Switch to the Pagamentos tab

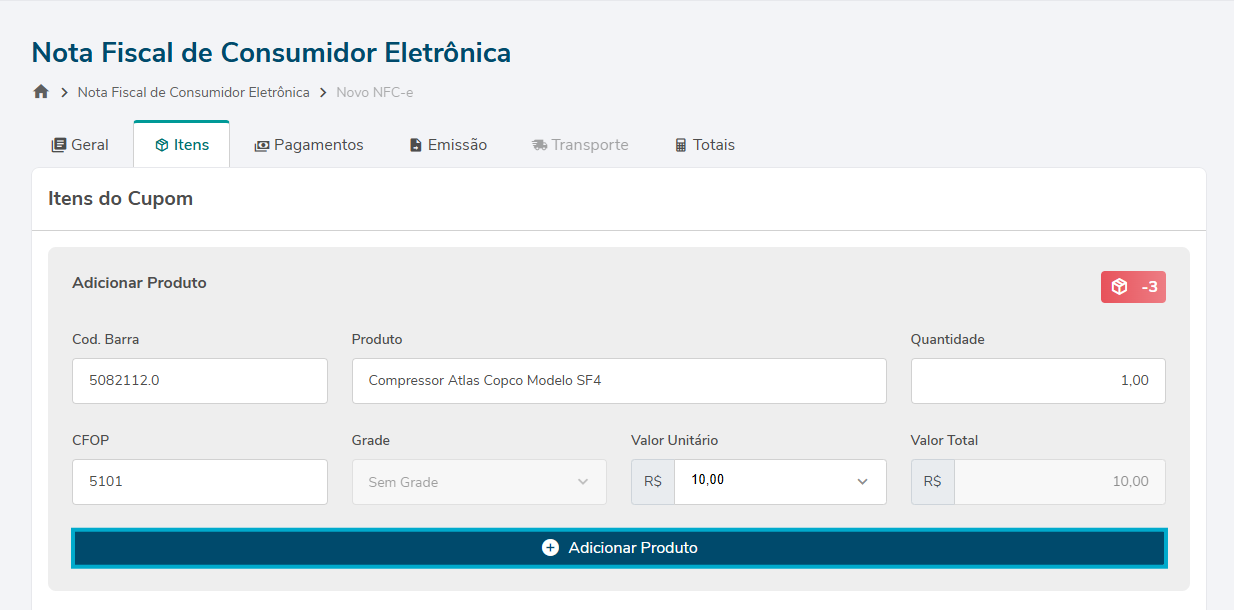coord(309,145)
